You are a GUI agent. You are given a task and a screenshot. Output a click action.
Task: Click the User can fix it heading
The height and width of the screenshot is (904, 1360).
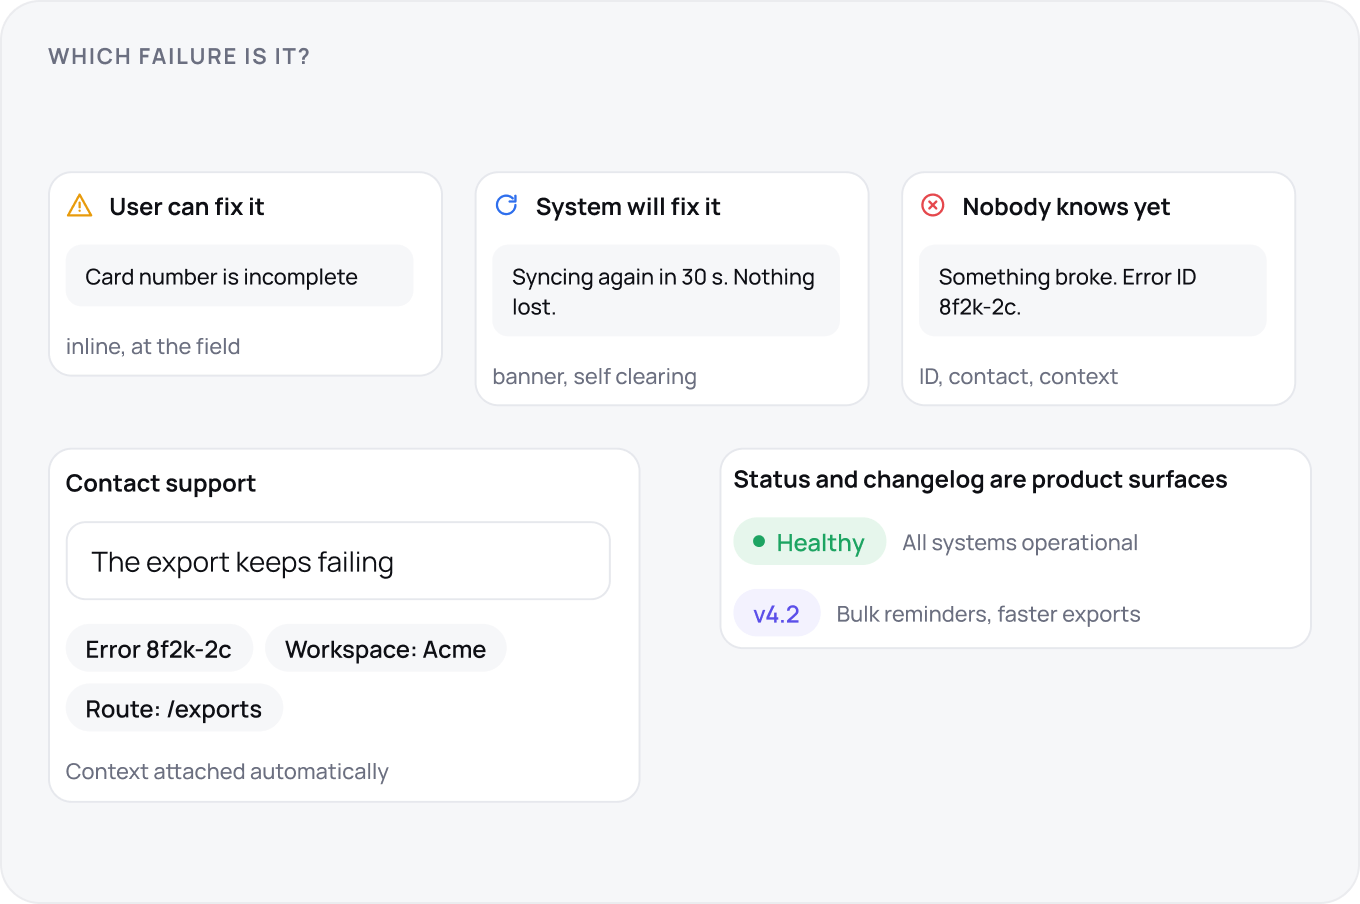point(187,206)
